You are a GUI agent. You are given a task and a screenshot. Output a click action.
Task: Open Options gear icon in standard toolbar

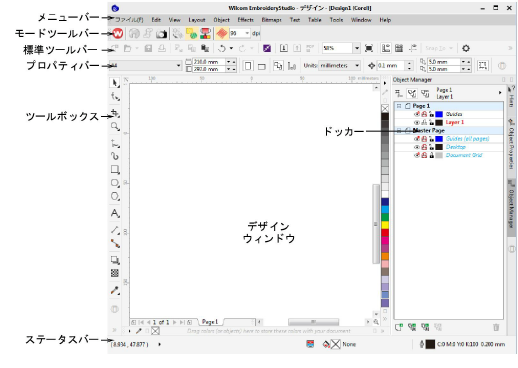[x=466, y=48]
